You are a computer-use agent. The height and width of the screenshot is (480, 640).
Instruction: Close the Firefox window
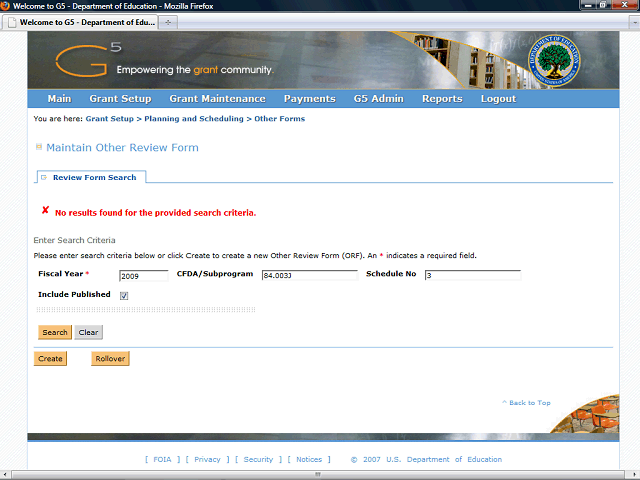click(x=624, y=5)
